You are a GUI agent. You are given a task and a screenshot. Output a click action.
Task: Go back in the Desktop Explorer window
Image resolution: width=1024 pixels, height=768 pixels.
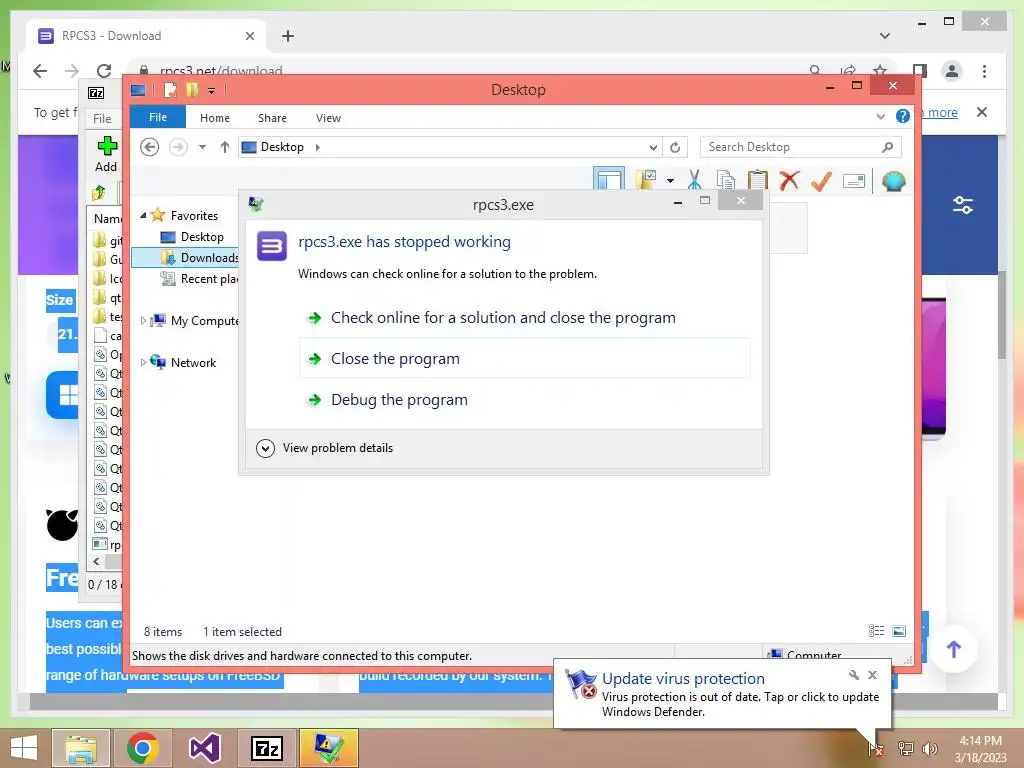150,147
